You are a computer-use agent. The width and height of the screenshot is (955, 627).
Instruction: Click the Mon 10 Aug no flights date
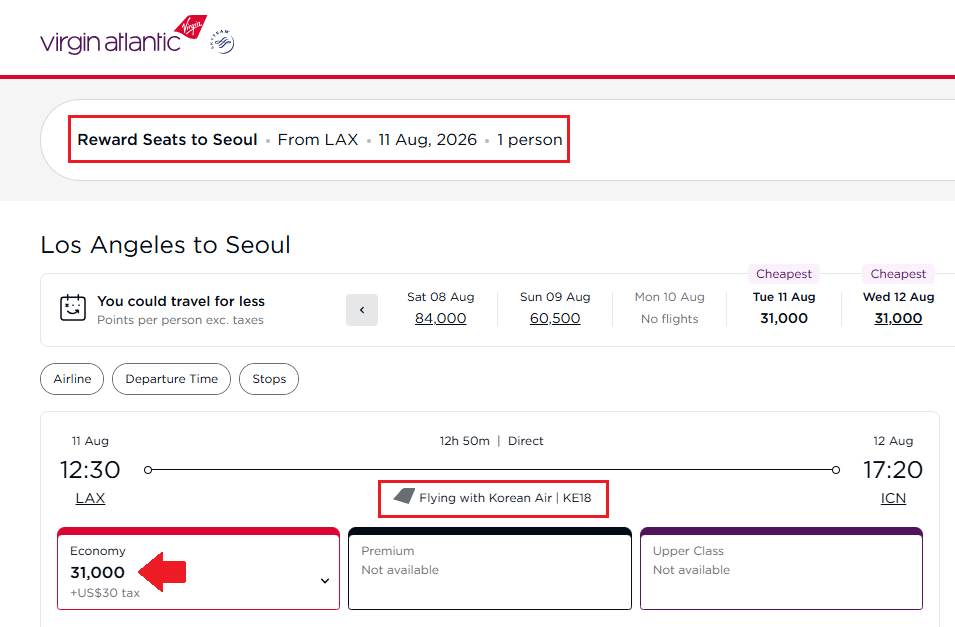(x=669, y=308)
